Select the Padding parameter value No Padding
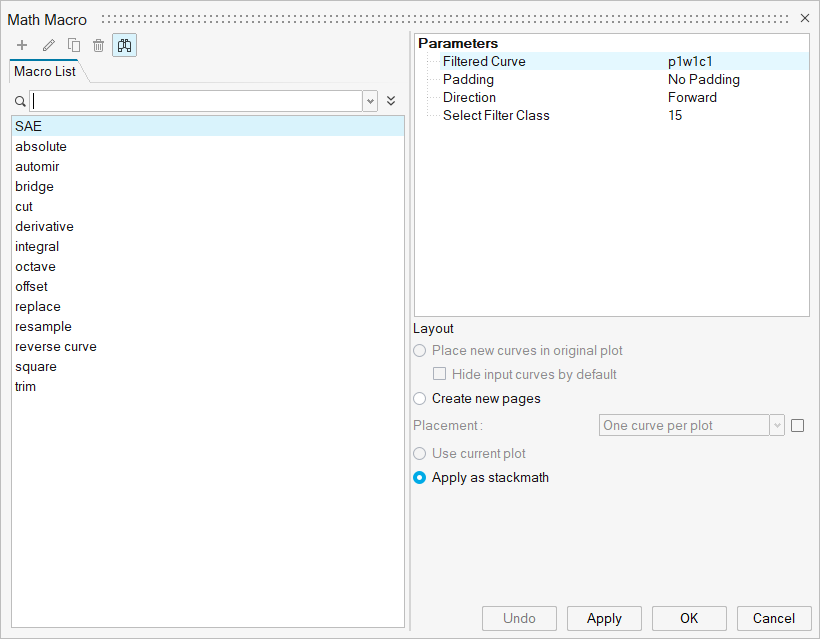 tap(704, 80)
